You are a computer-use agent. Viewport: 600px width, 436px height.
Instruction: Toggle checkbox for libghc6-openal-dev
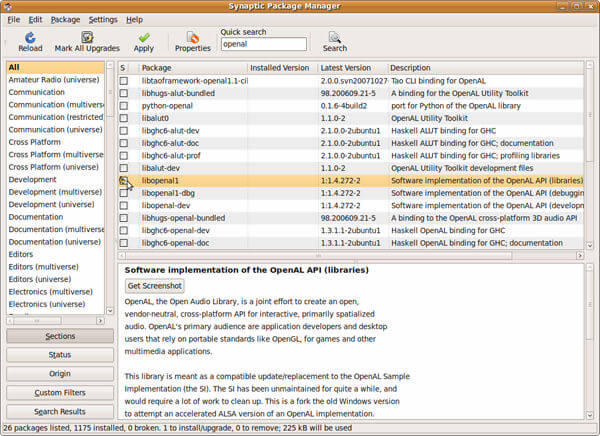click(124, 230)
